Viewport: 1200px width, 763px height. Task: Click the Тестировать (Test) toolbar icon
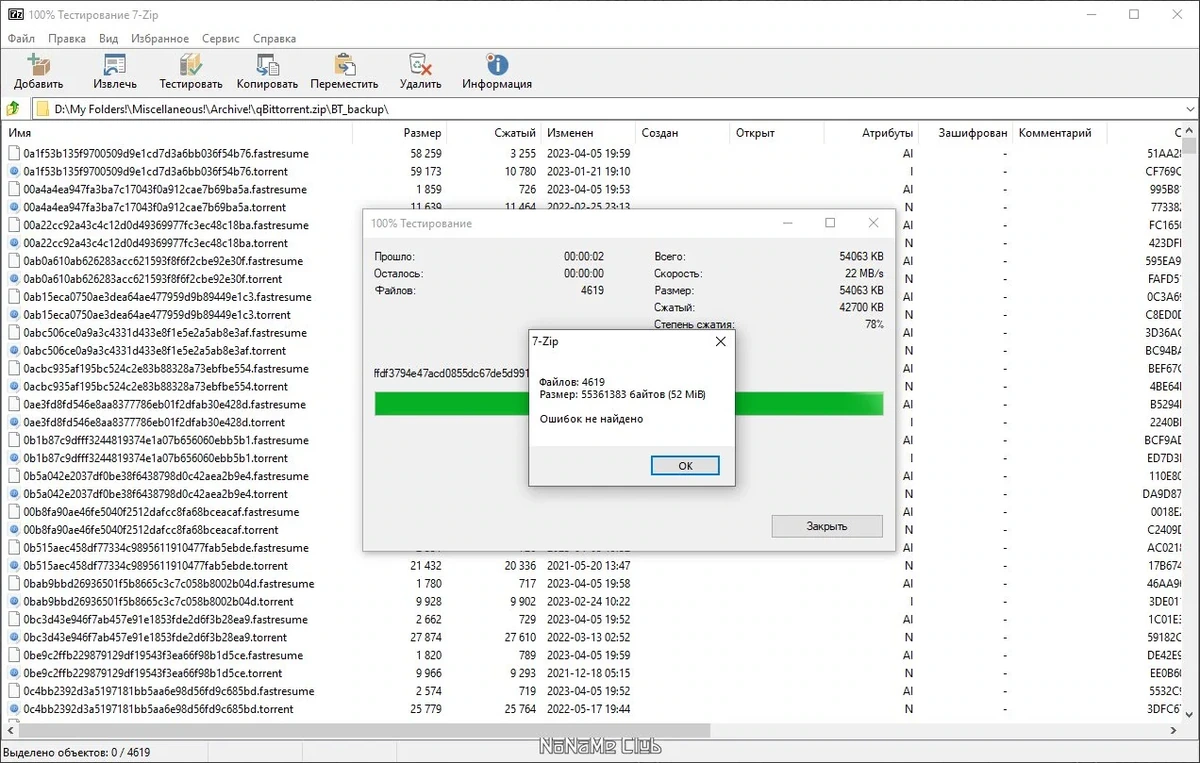(x=191, y=65)
